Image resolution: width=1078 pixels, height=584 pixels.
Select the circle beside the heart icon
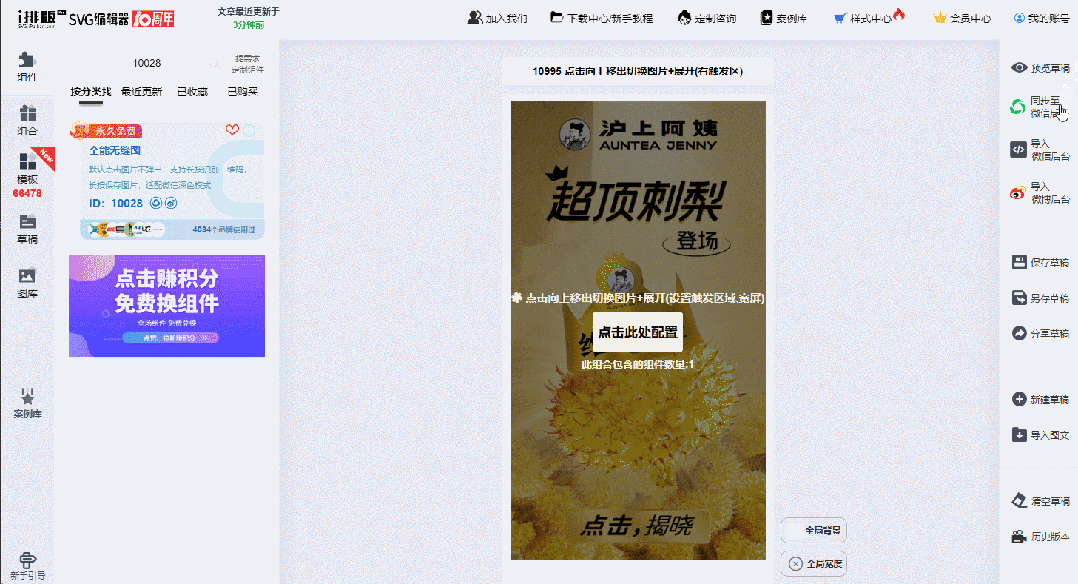pos(250,130)
